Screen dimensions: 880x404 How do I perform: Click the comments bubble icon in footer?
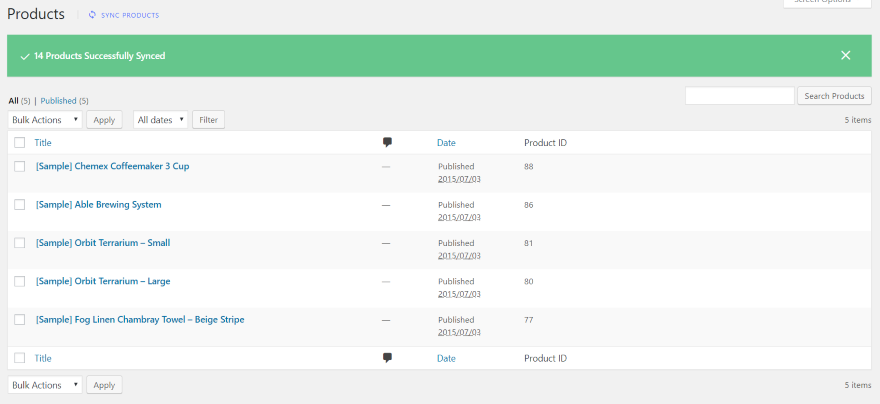pos(387,358)
